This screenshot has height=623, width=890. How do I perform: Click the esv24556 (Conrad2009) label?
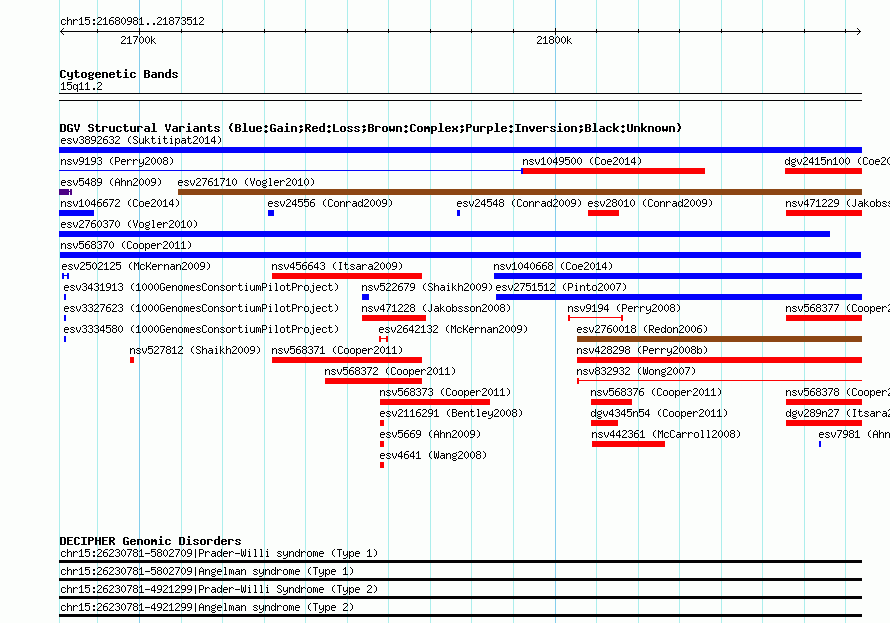pos(330,203)
